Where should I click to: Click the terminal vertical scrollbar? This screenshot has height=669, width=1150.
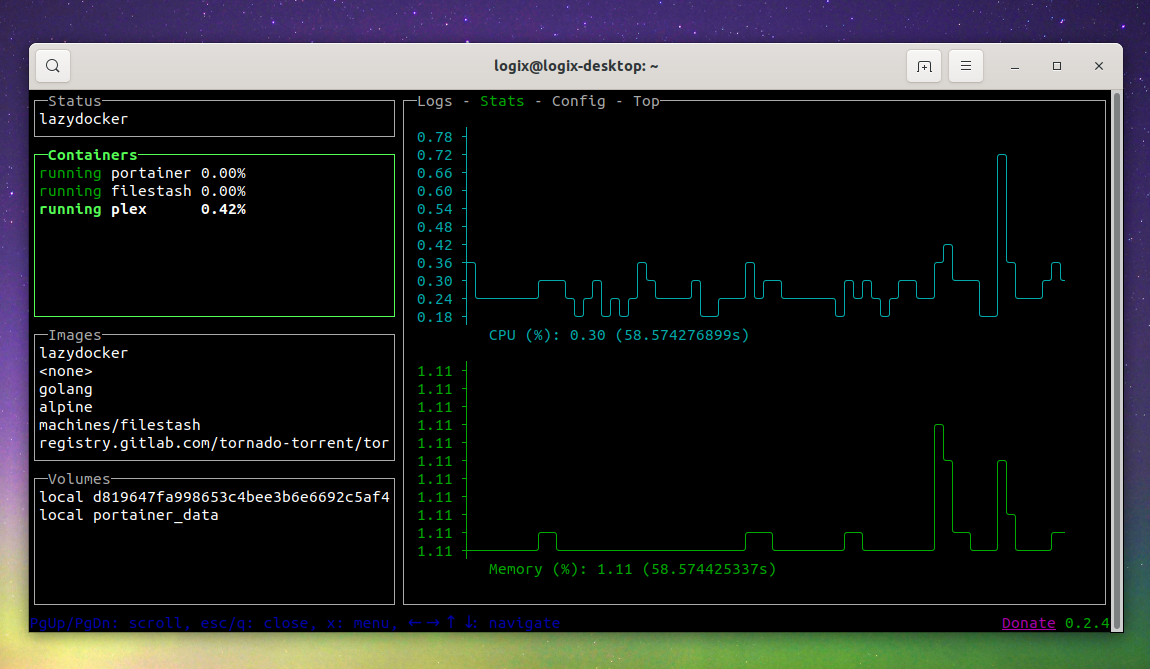[1117, 359]
